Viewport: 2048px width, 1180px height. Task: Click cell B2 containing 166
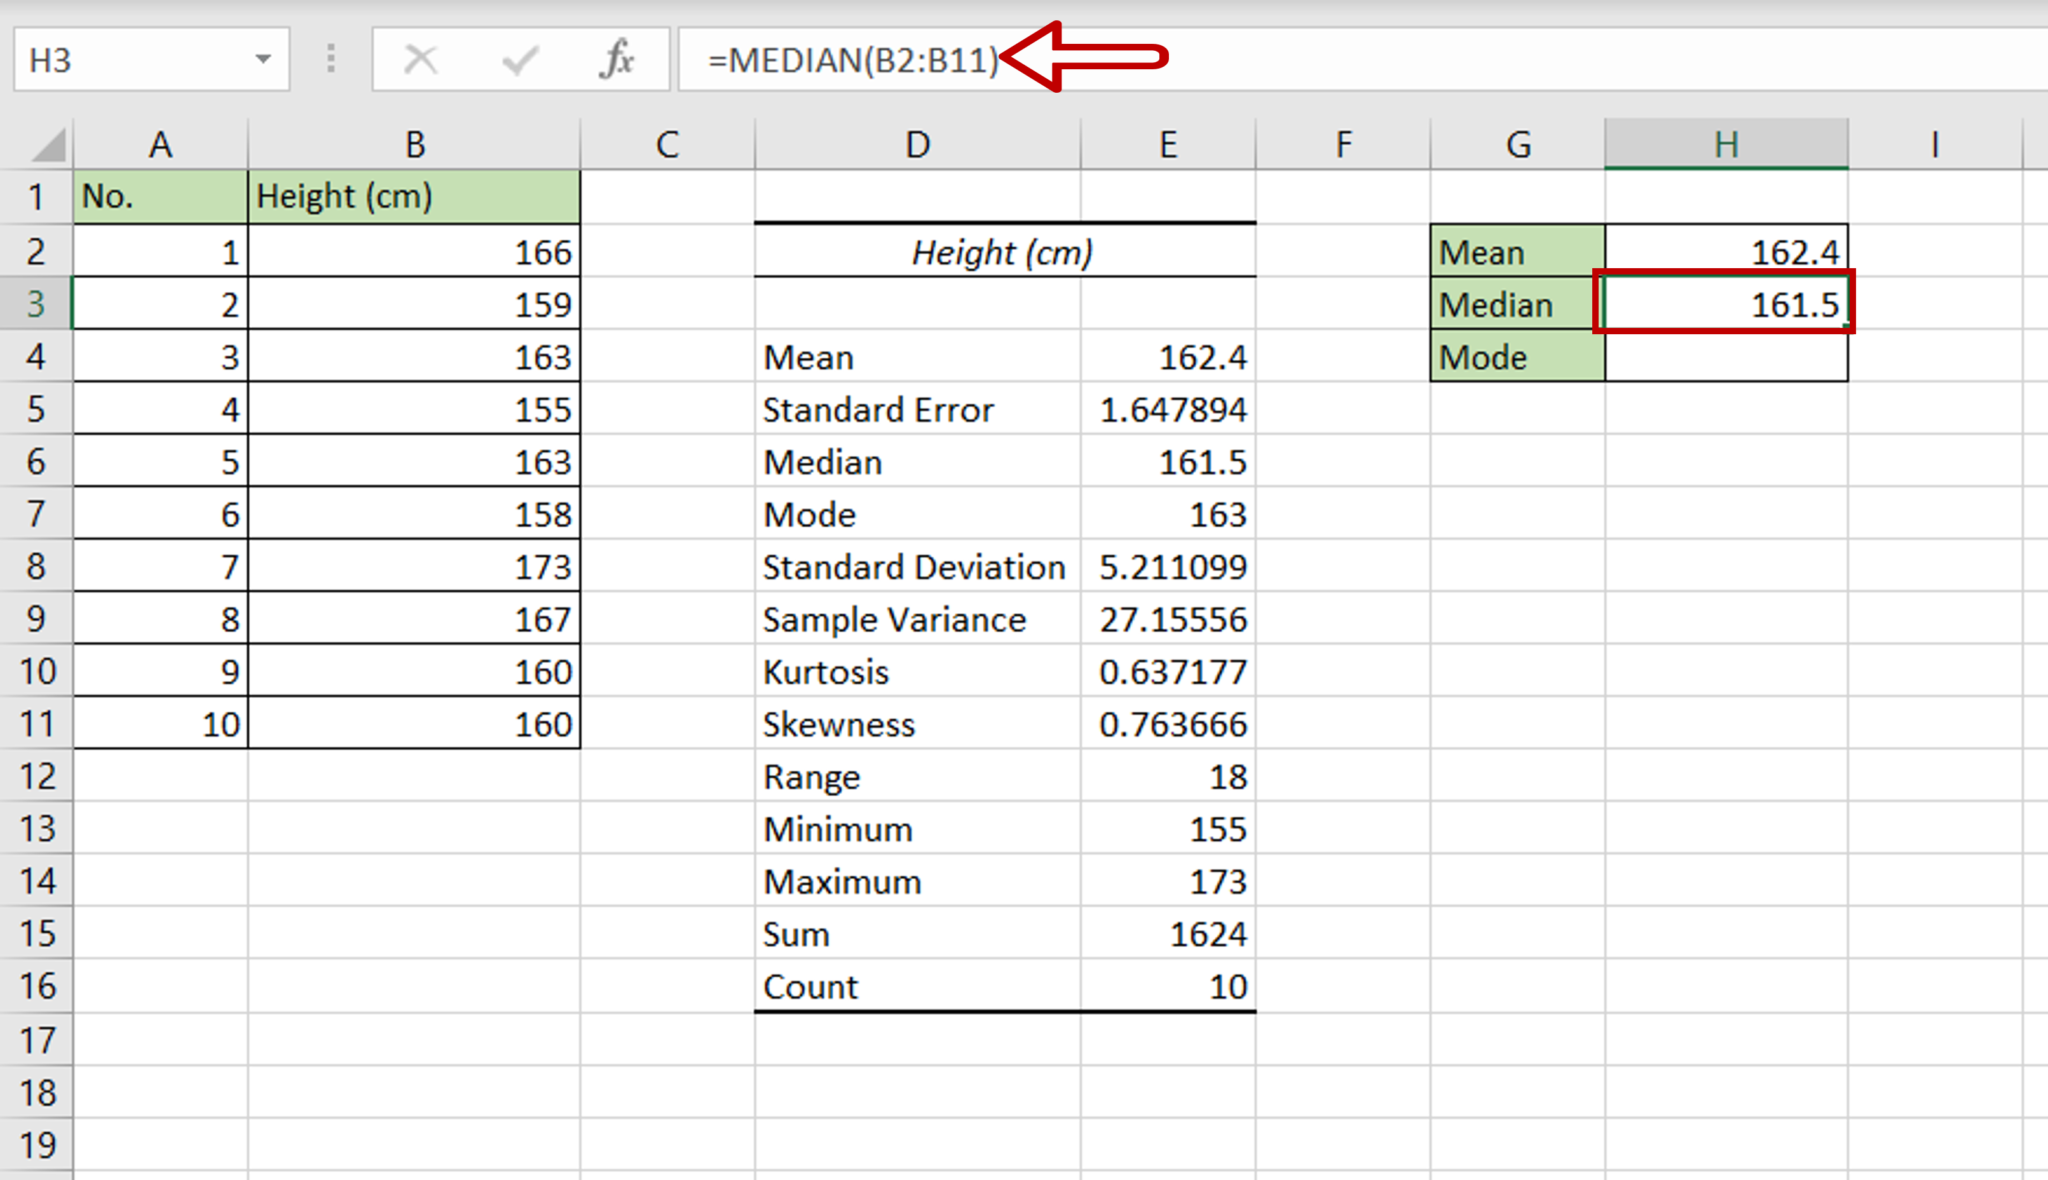click(415, 252)
